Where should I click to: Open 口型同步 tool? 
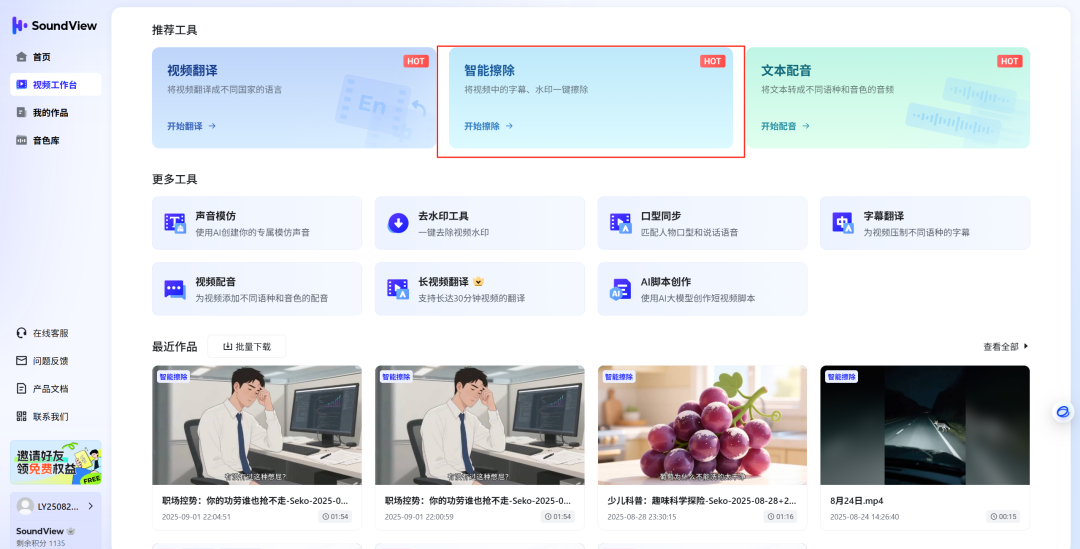click(702, 223)
